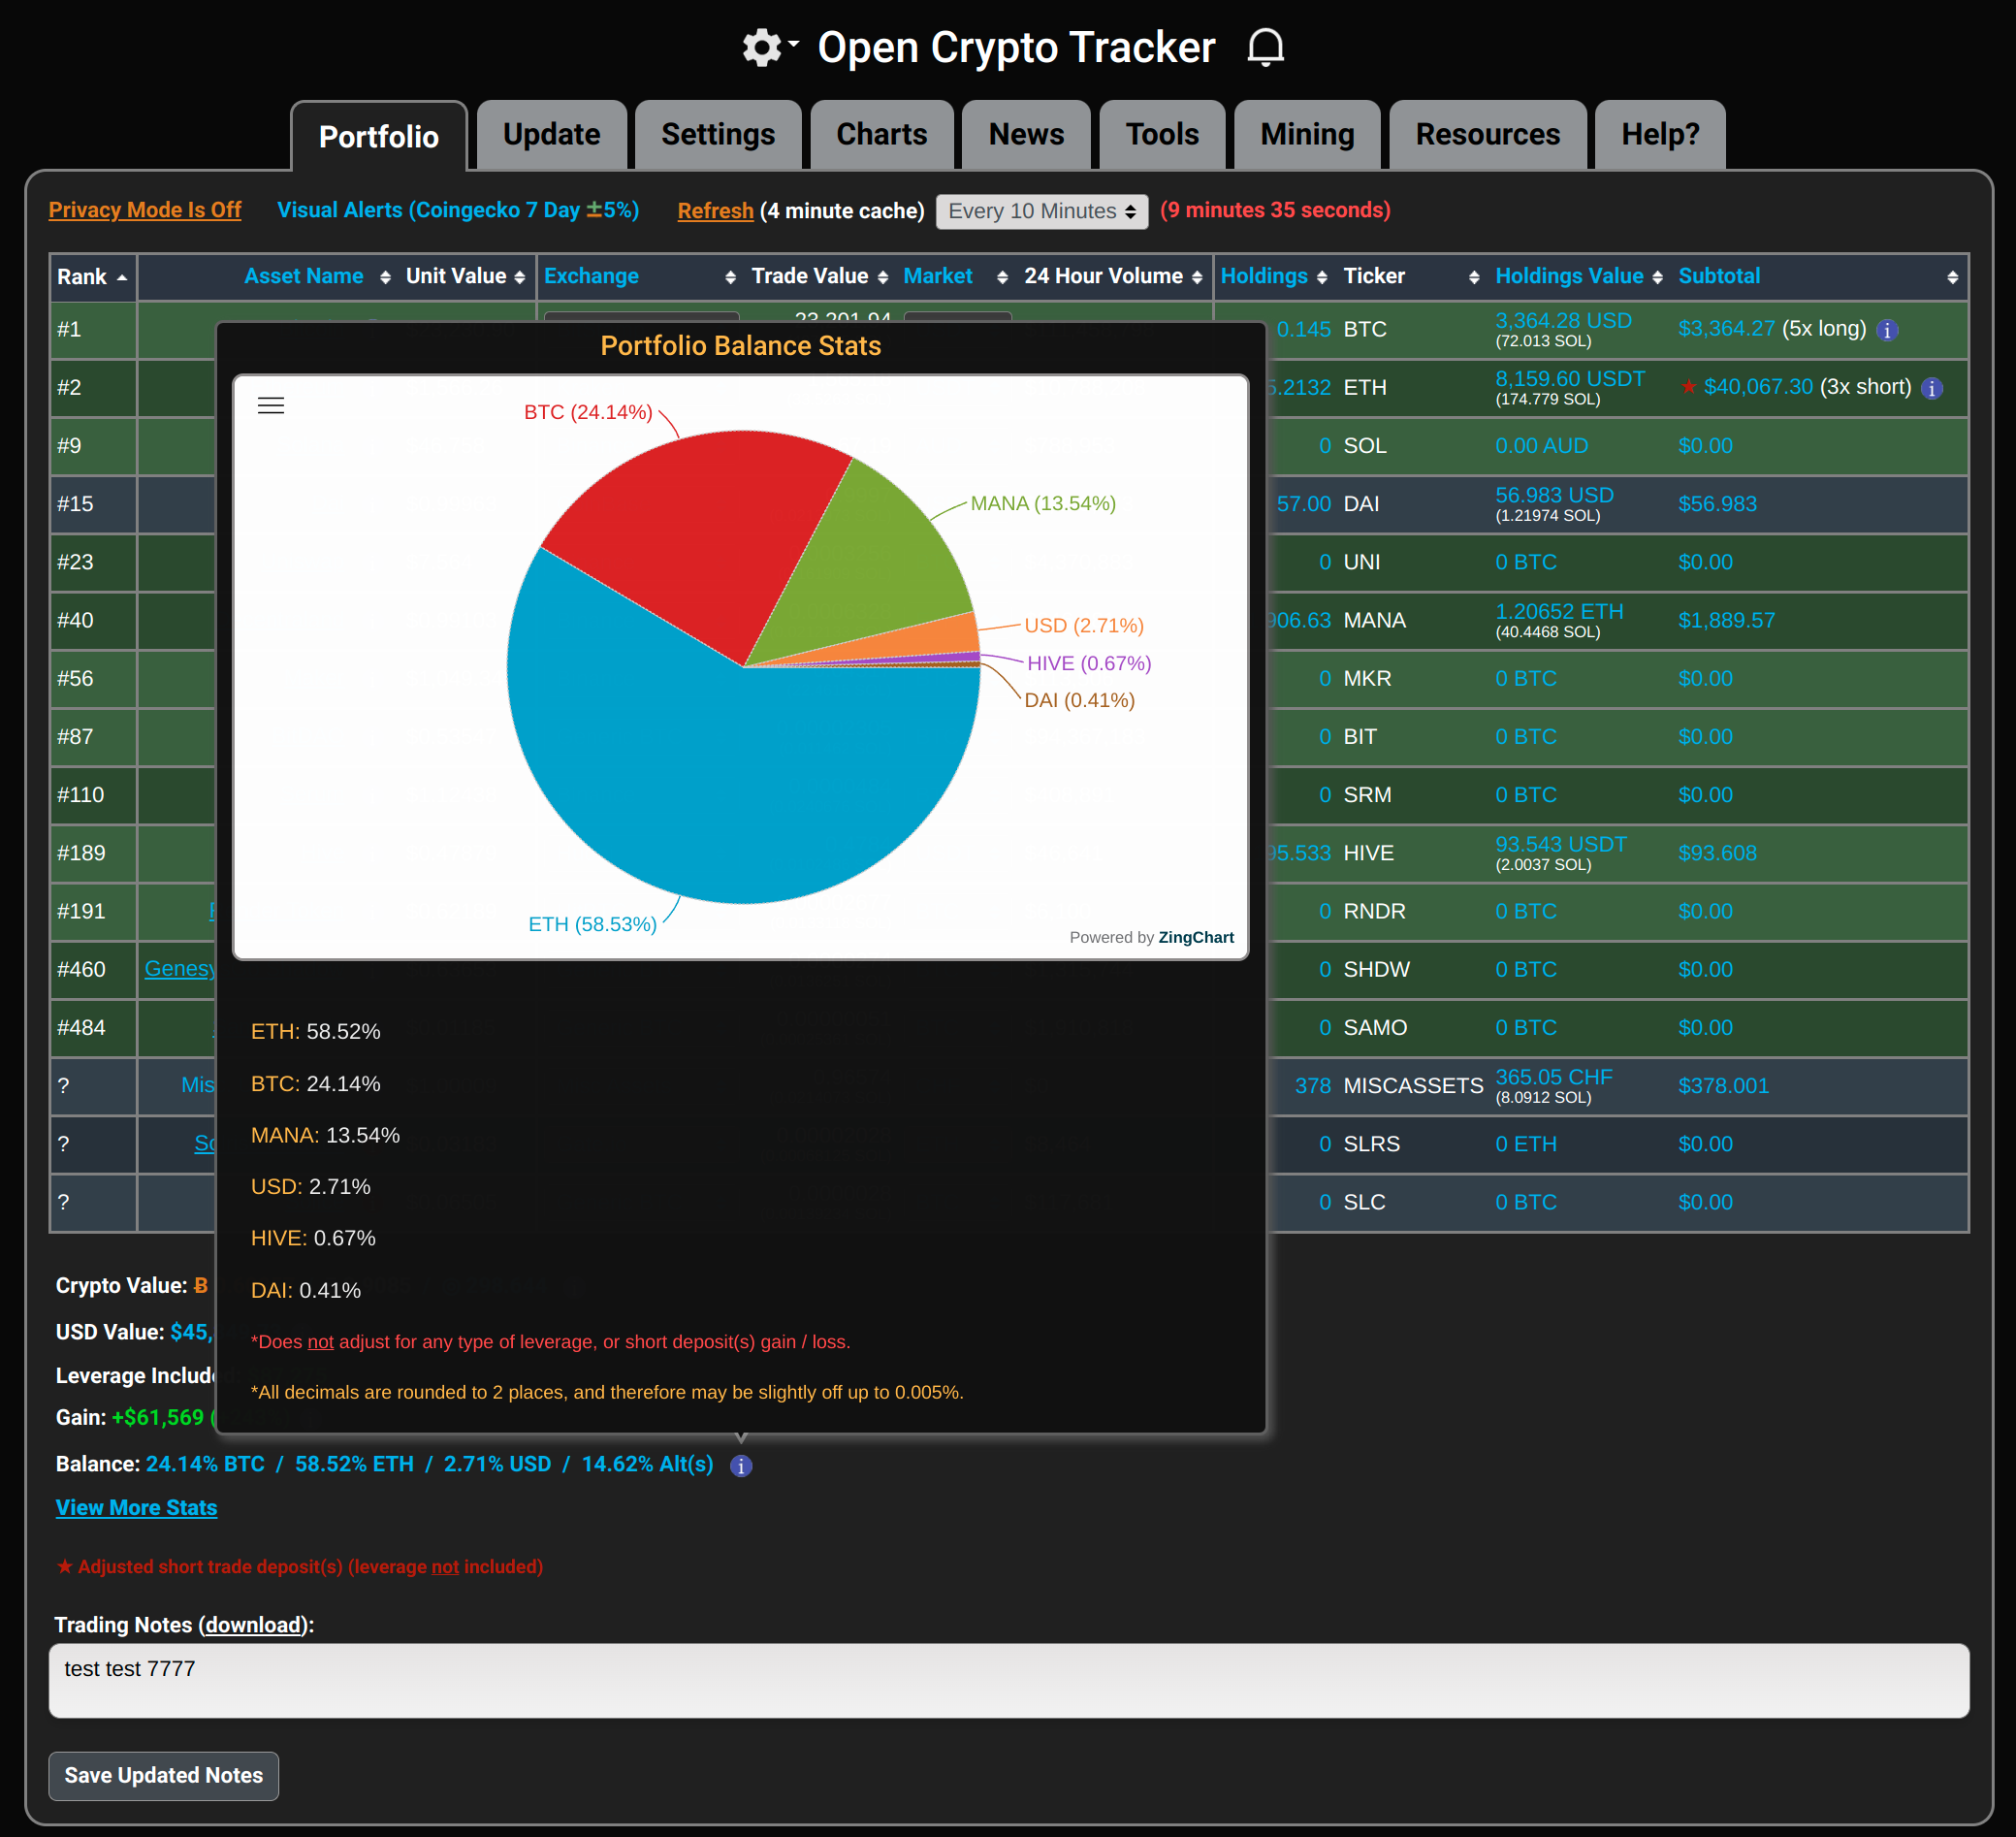Click the $40,067.30 subtotal value
The image size is (2016, 1837).
coord(1758,387)
